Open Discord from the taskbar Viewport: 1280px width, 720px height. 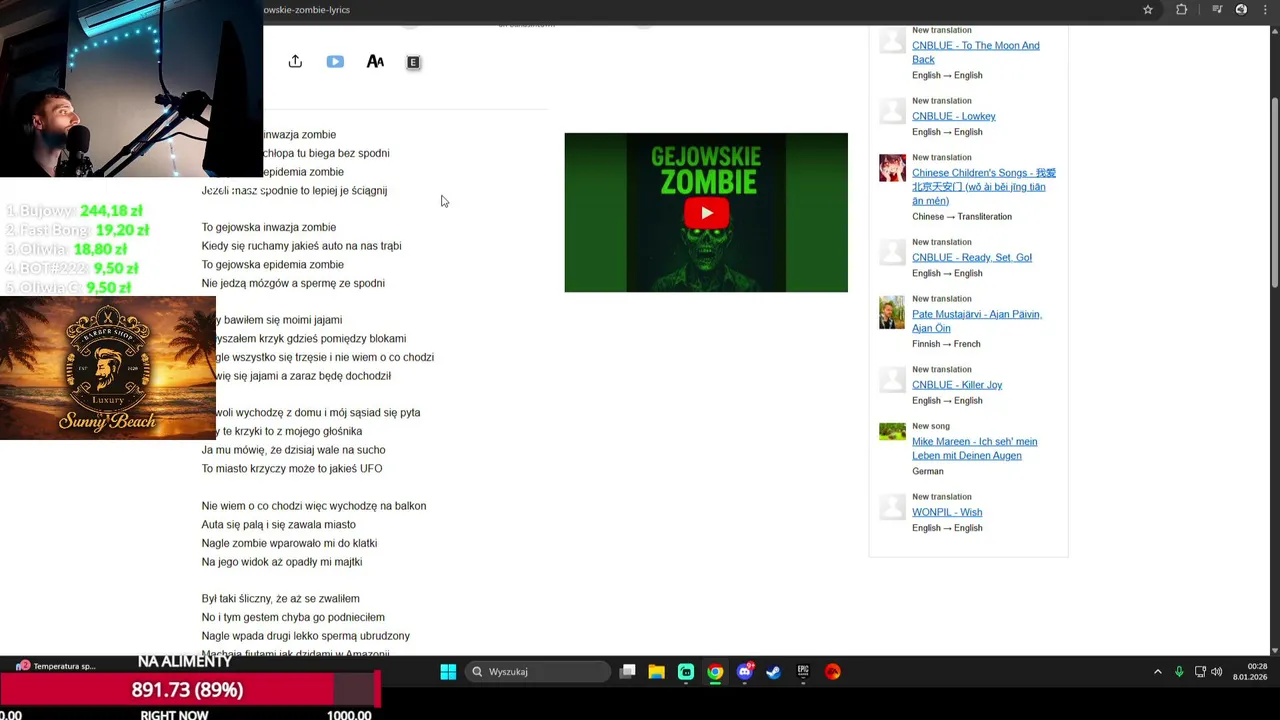pyautogui.click(x=744, y=672)
